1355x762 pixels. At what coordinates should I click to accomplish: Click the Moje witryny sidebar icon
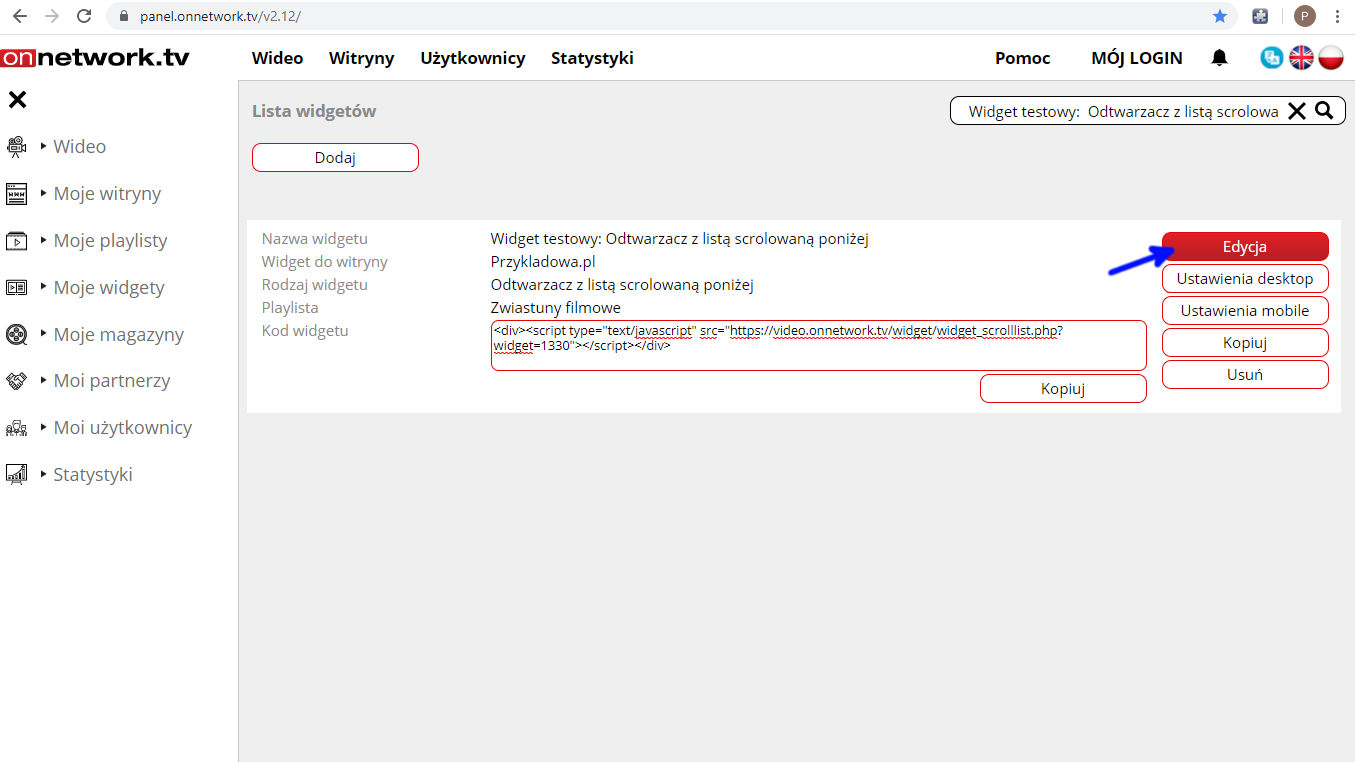pos(16,194)
